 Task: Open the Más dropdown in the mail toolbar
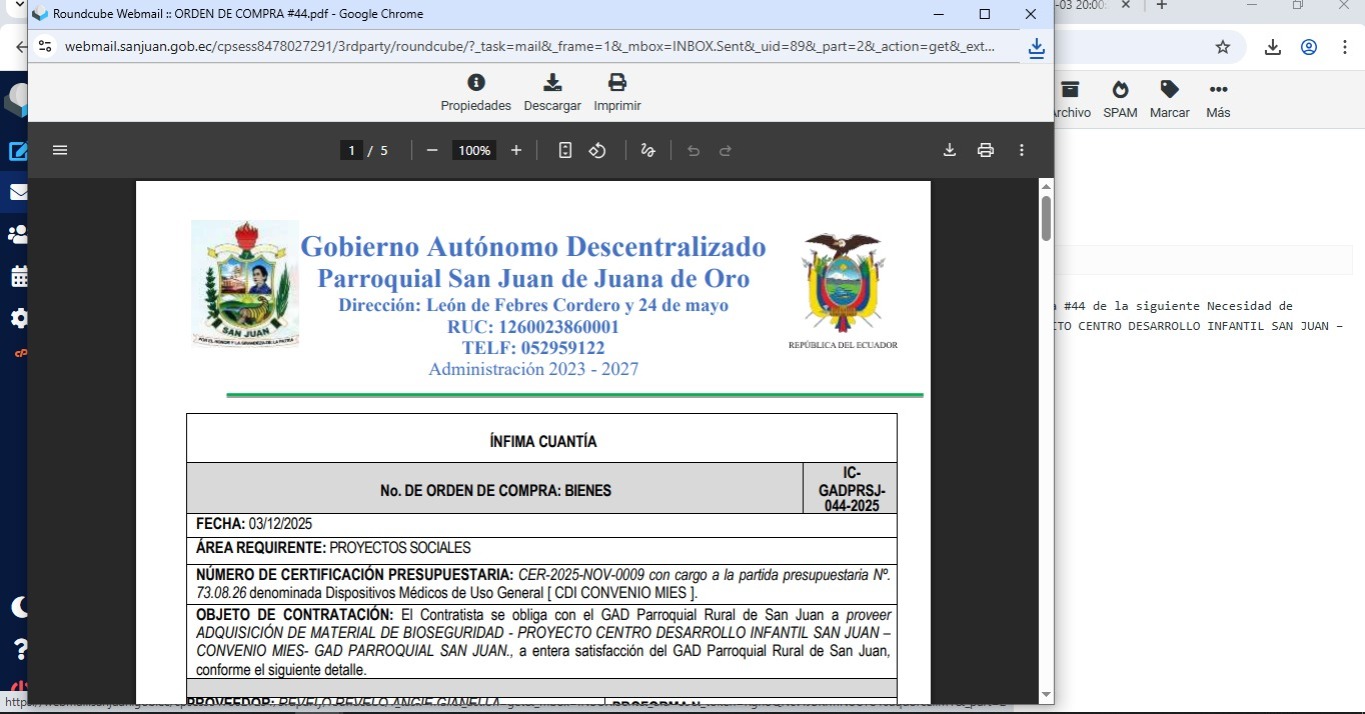1217,99
